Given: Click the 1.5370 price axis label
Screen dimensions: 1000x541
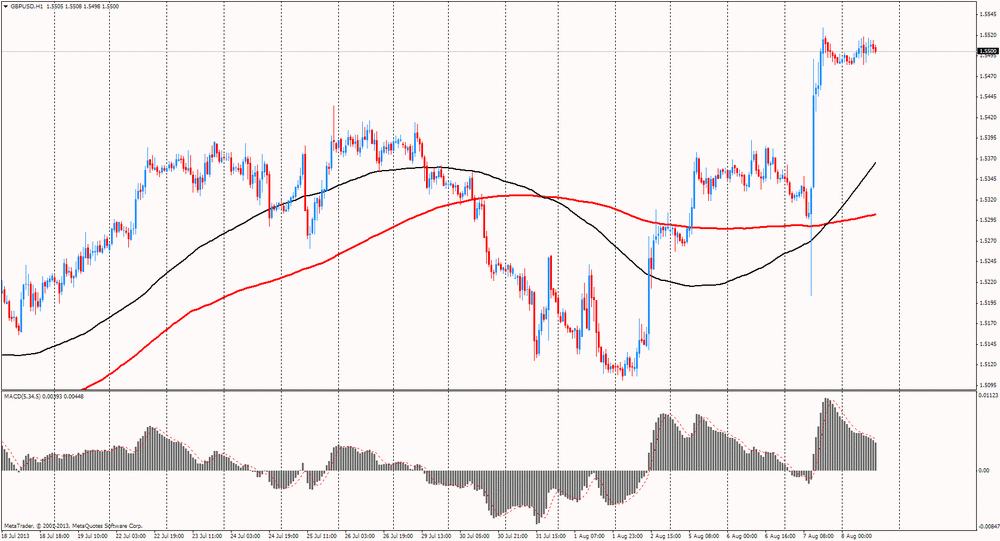Looking at the screenshot, I should (988, 158).
